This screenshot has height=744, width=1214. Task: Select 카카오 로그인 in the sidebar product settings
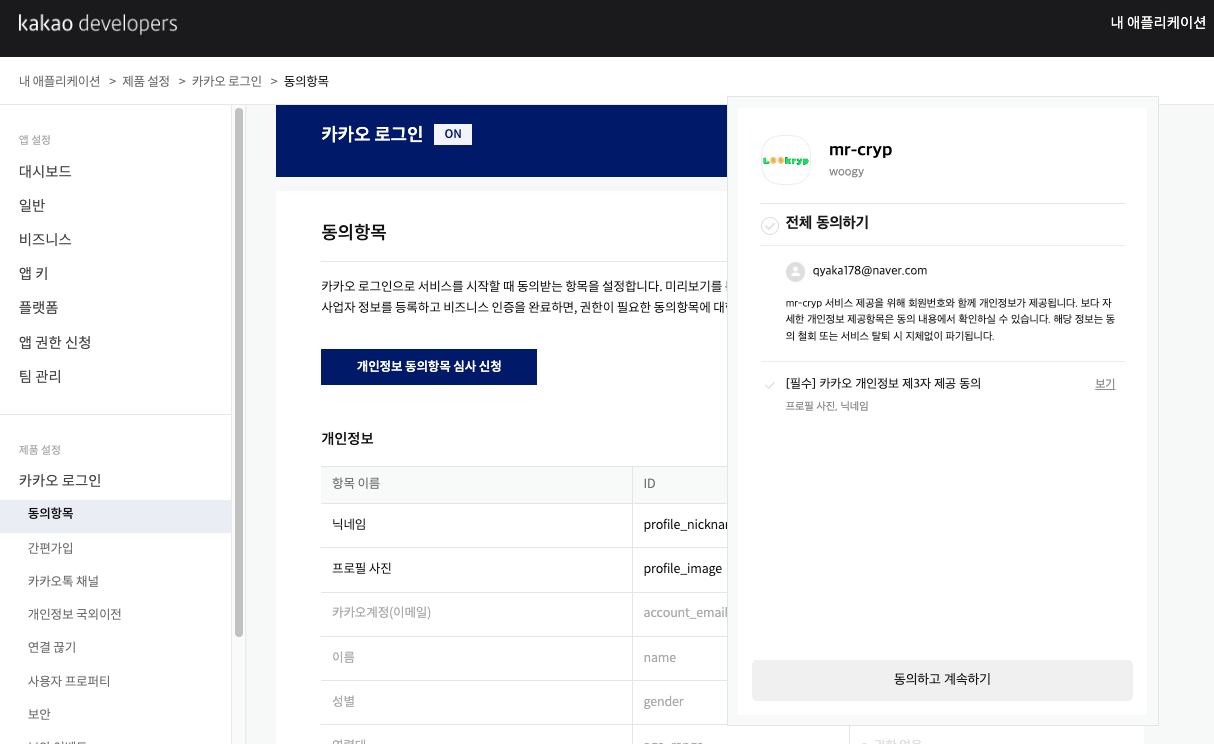click(x=60, y=480)
